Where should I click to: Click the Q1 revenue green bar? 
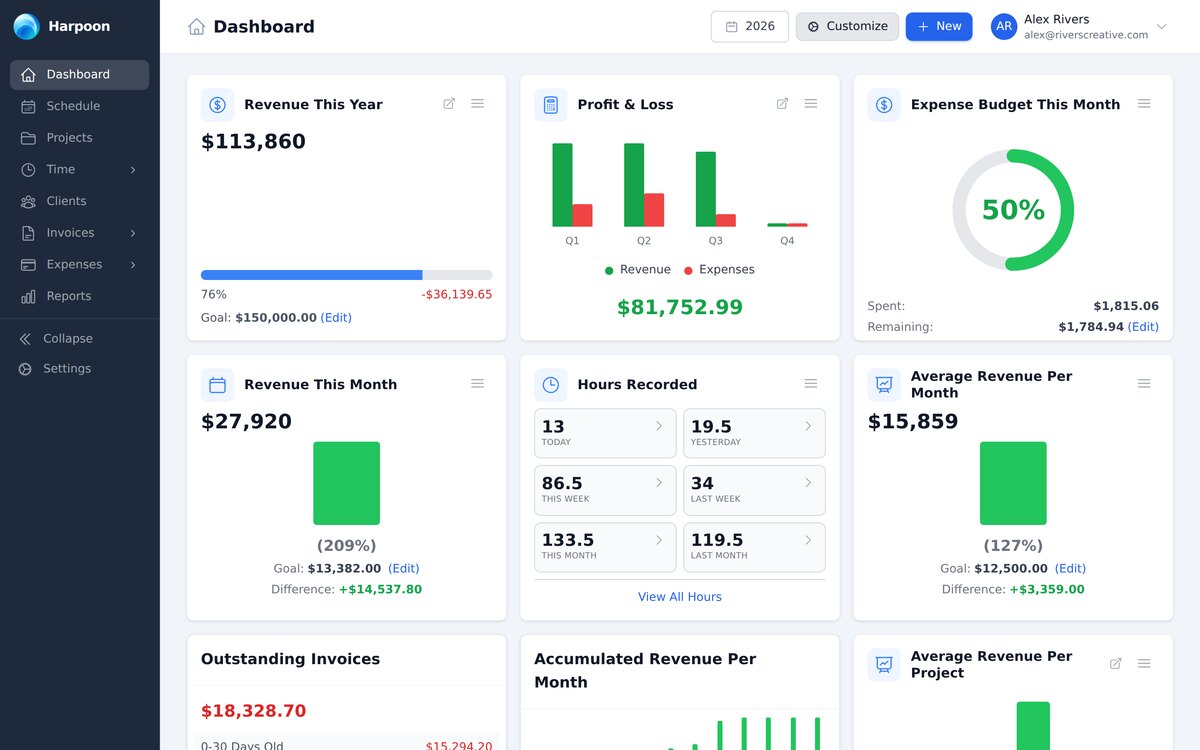pyautogui.click(x=562, y=185)
